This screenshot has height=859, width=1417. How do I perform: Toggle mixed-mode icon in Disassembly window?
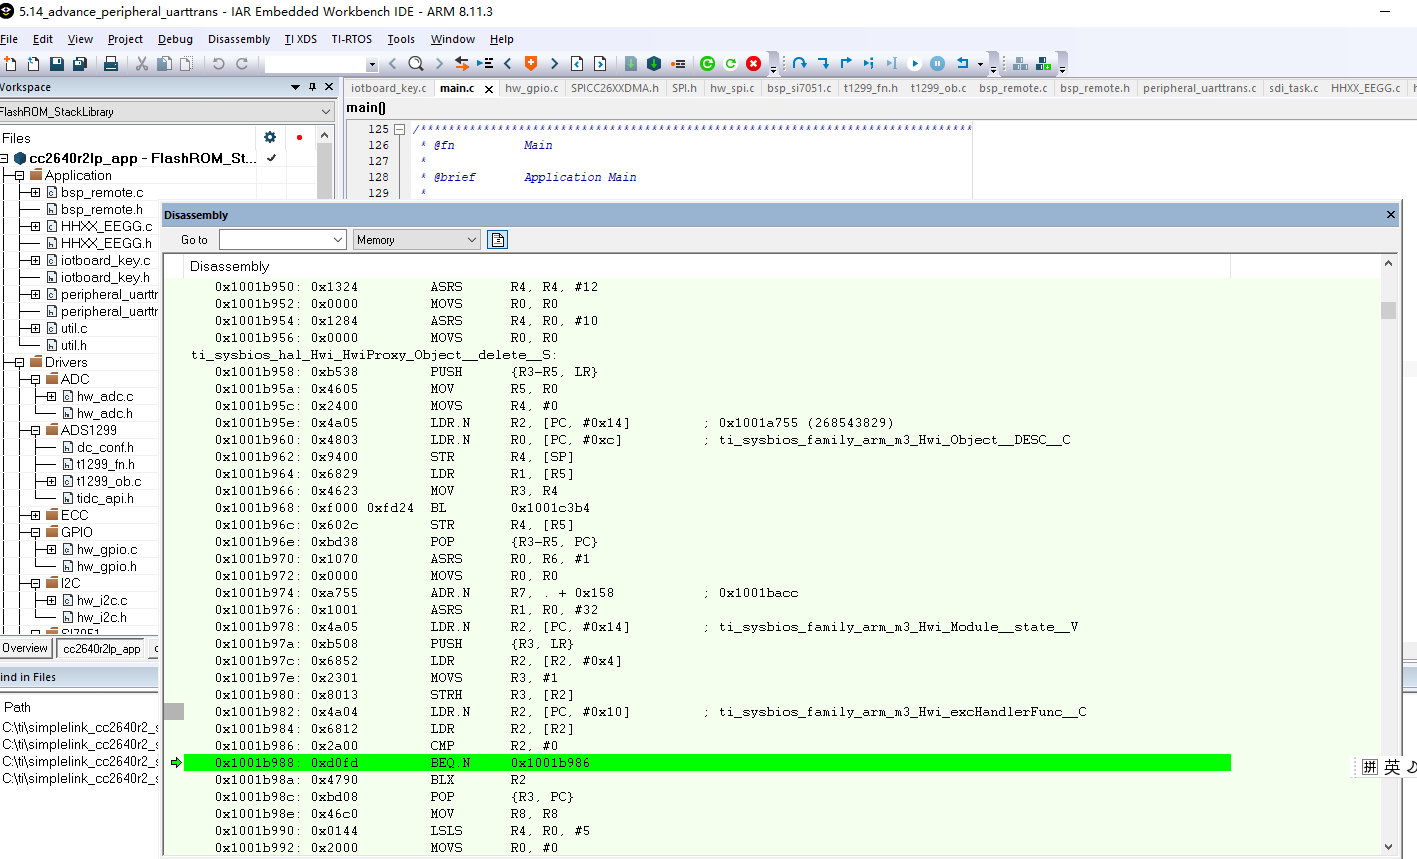[x=498, y=240]
